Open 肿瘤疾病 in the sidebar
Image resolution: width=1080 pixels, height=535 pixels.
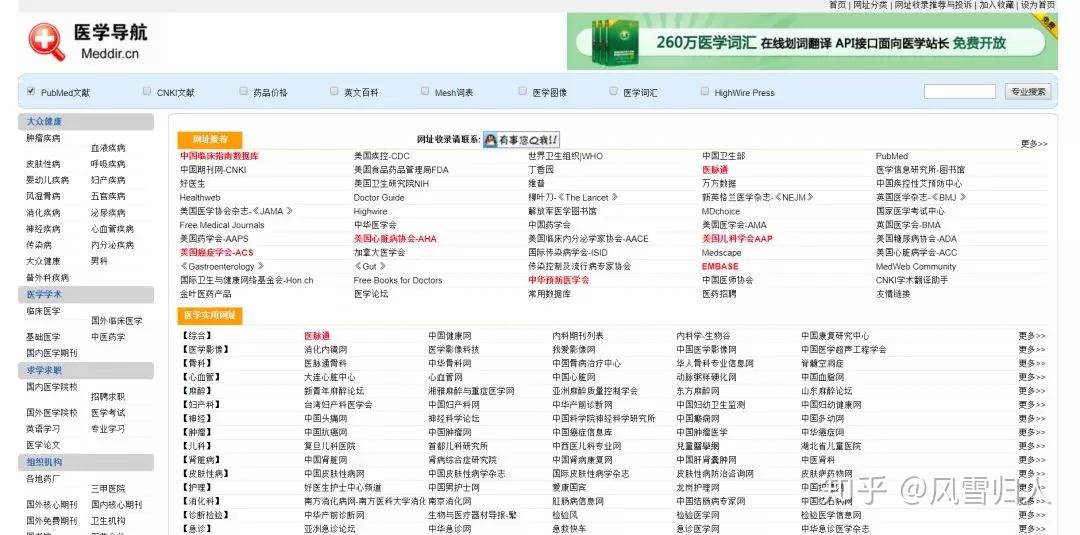43,138
